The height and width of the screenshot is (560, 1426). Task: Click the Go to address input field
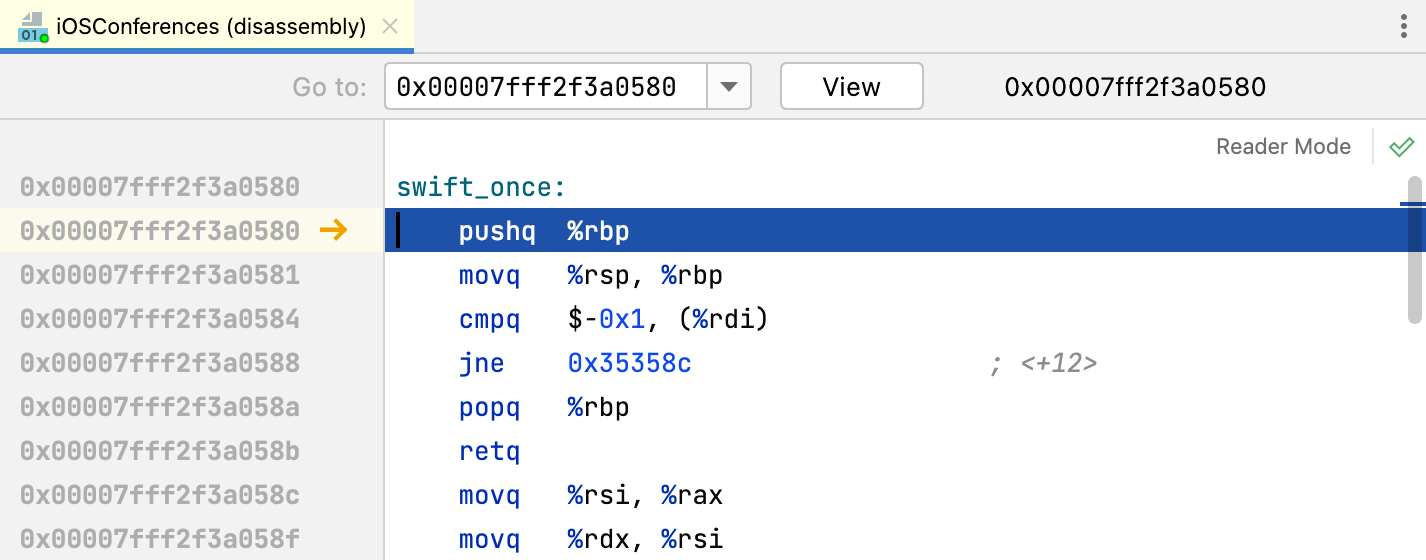[x=545, y=87]
